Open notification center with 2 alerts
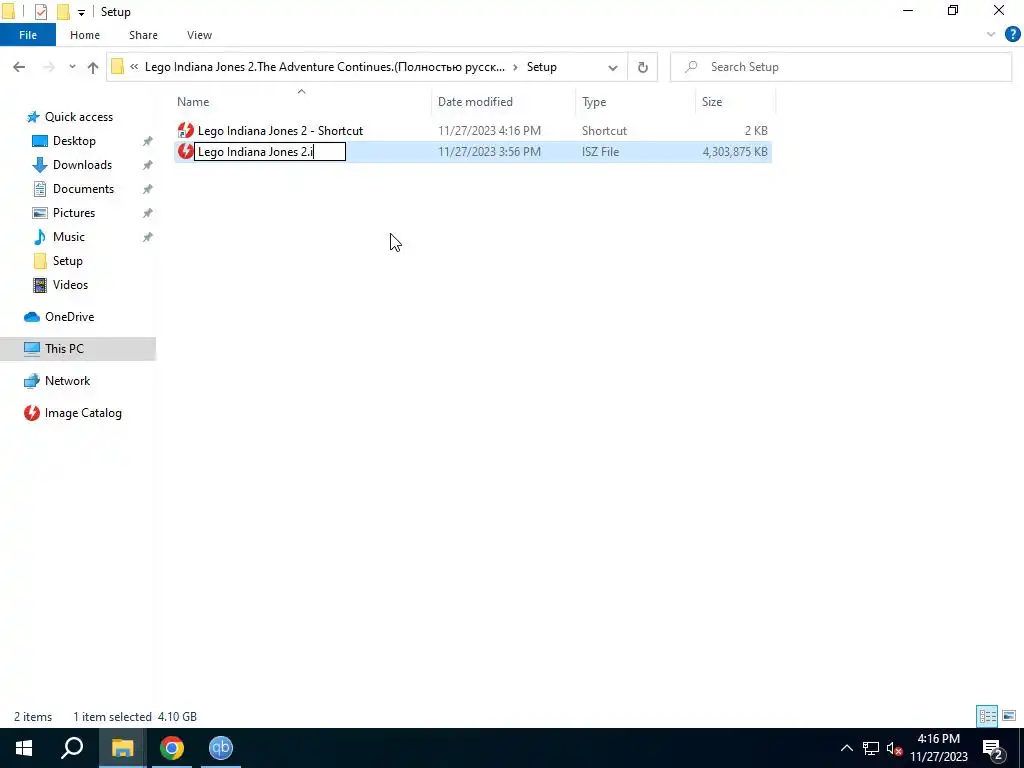 (x=993, y=748)
